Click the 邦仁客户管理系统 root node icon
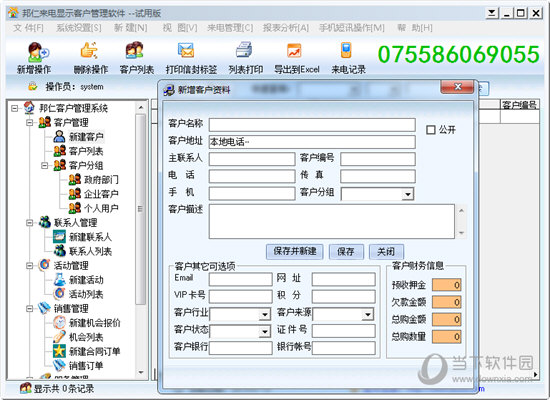Screen dimensions: 550x400 coord(29,108)
